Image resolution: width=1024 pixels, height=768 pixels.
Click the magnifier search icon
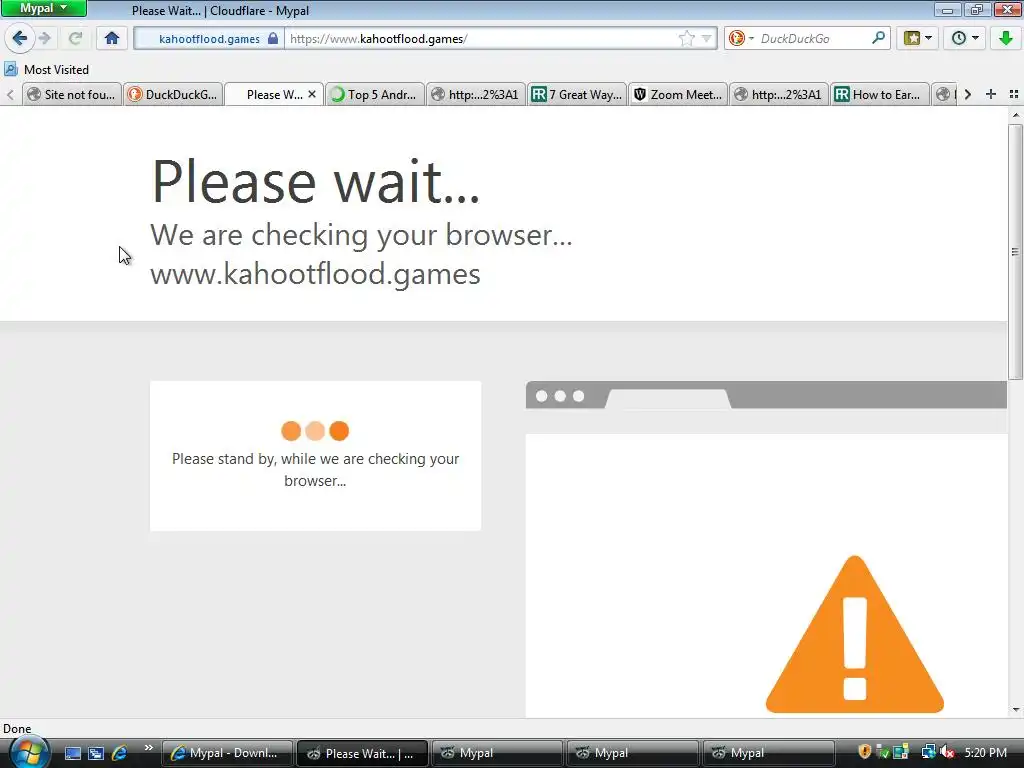(x=878, y=38)
